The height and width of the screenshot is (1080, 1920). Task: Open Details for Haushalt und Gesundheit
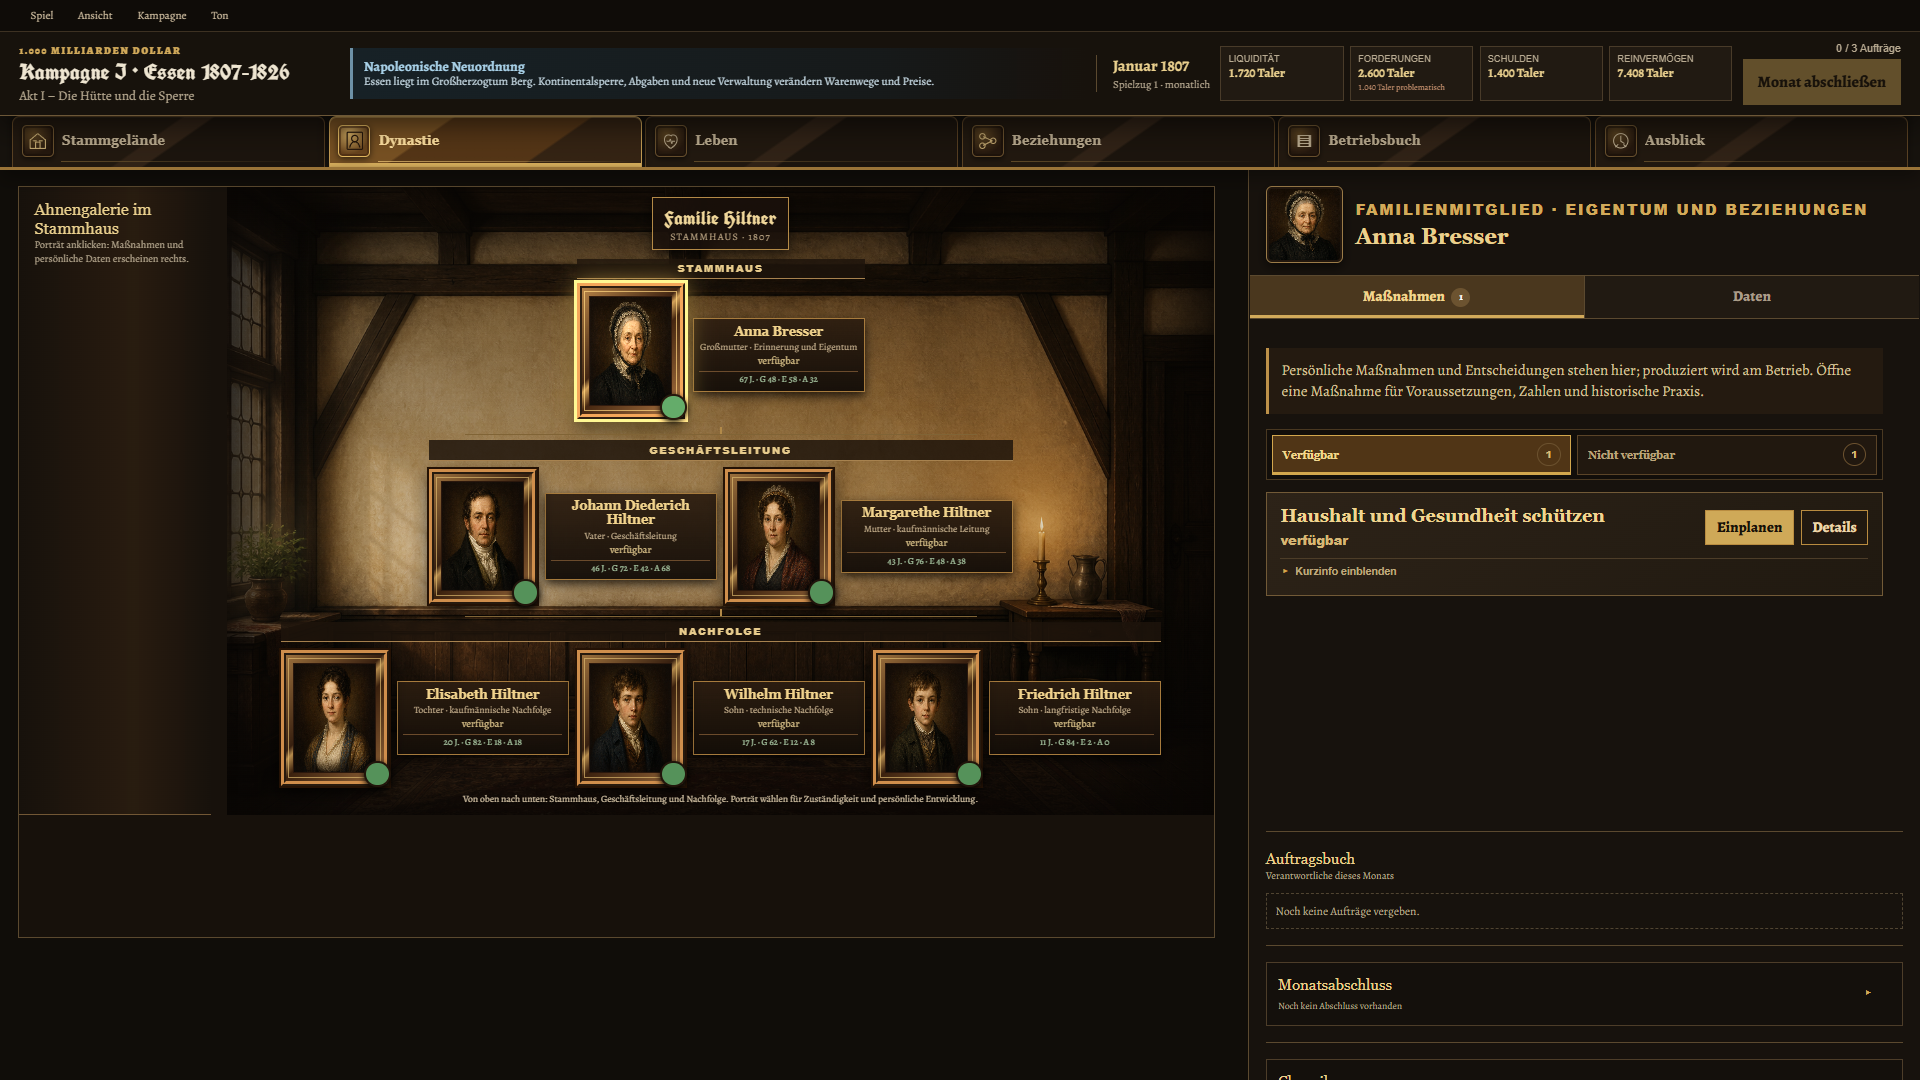coord(1834,528)
